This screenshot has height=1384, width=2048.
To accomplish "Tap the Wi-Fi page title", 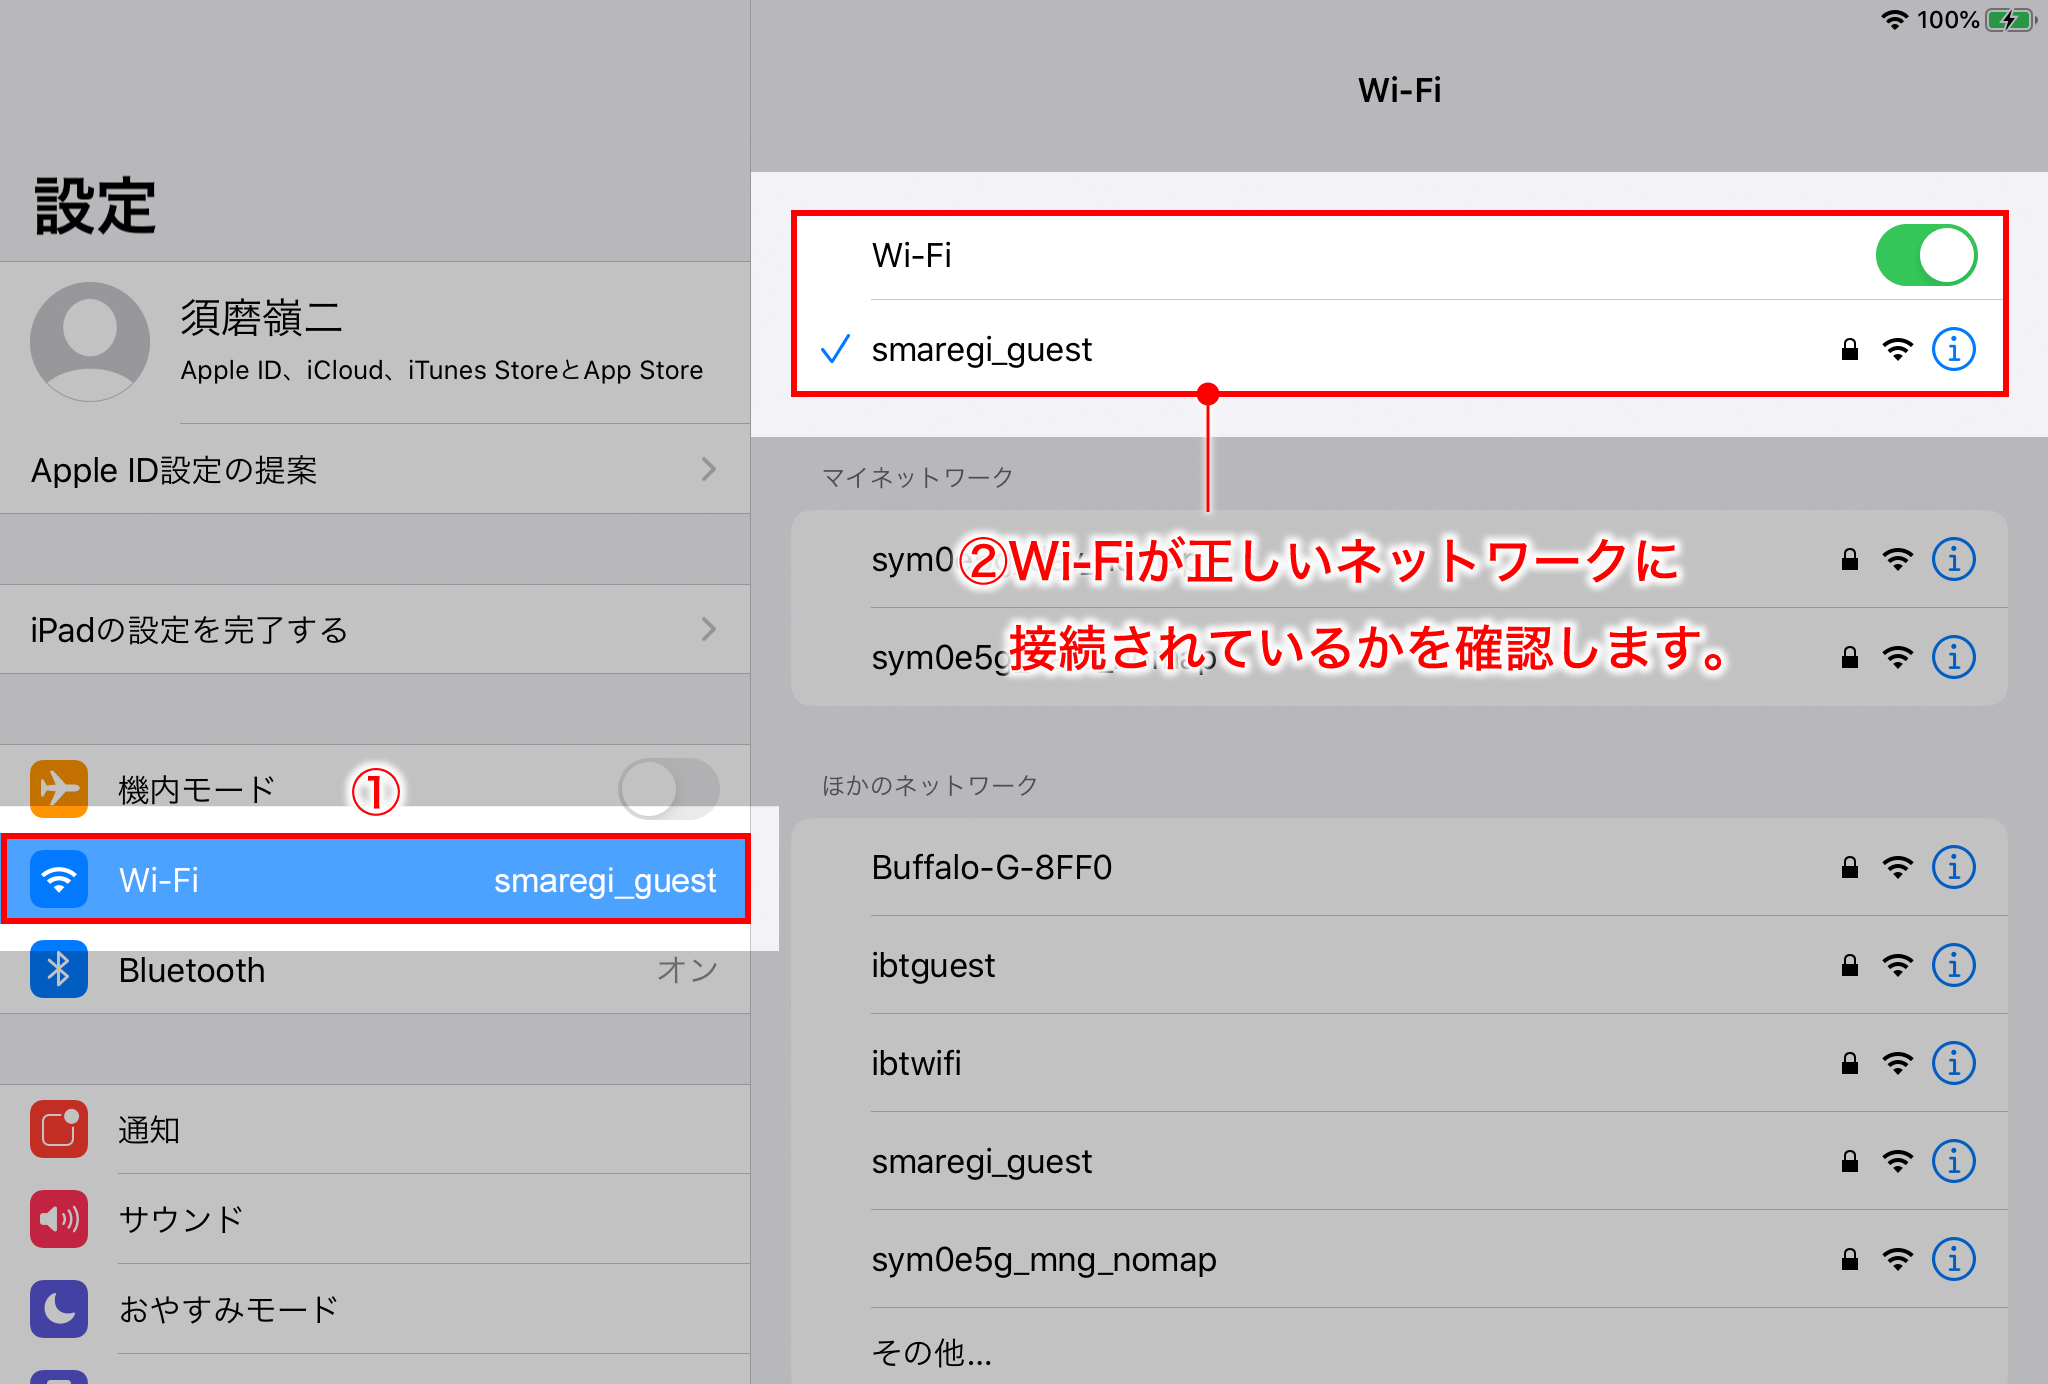I will [1399, 90].
